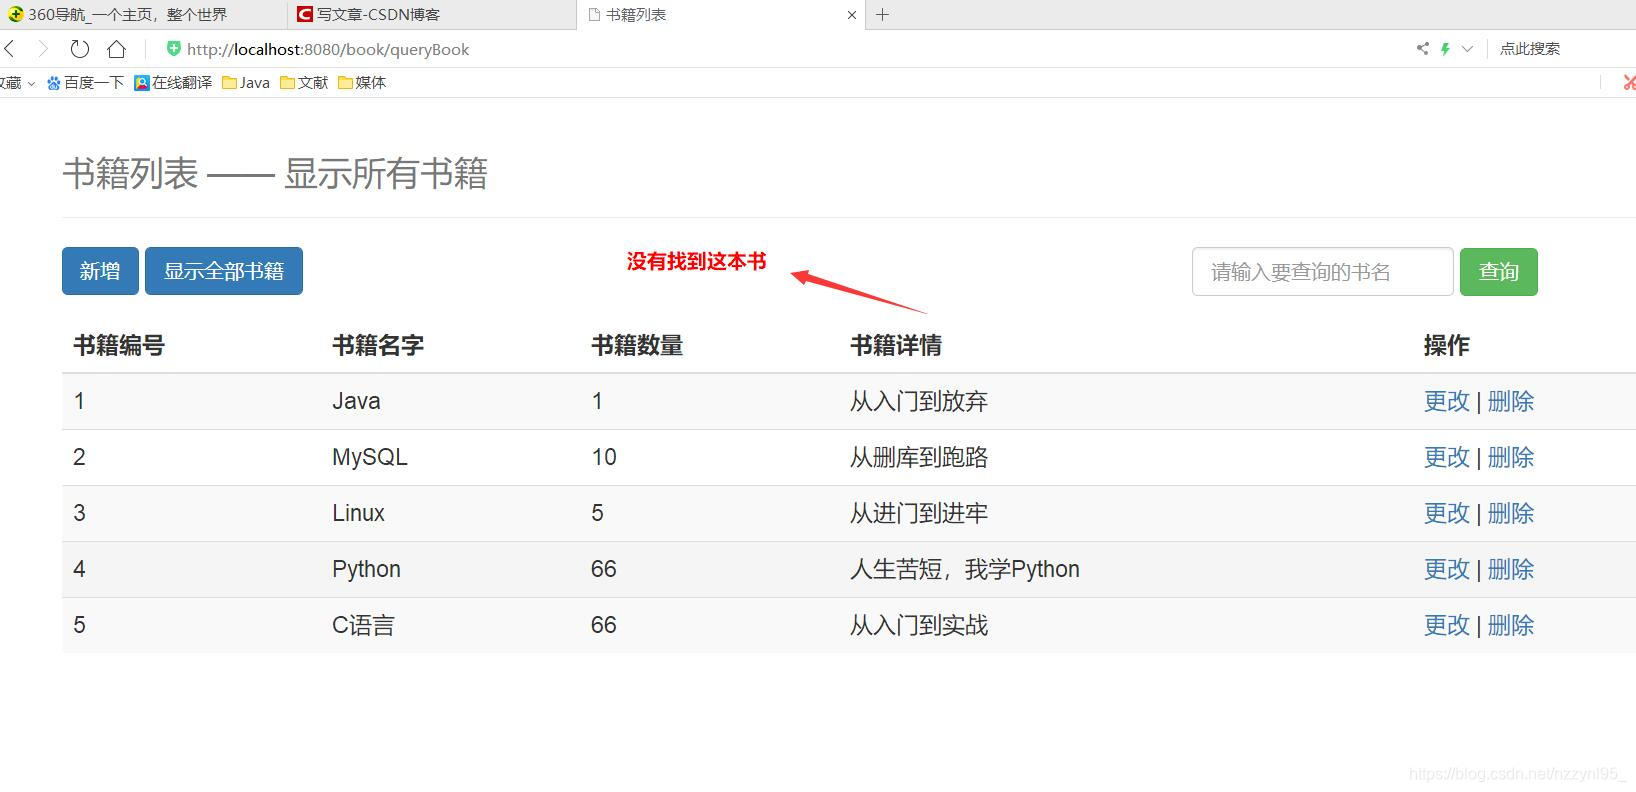Go back with the browser back arrow
This screenshot has width=1636, height=792.
click(x=10, y=49)
